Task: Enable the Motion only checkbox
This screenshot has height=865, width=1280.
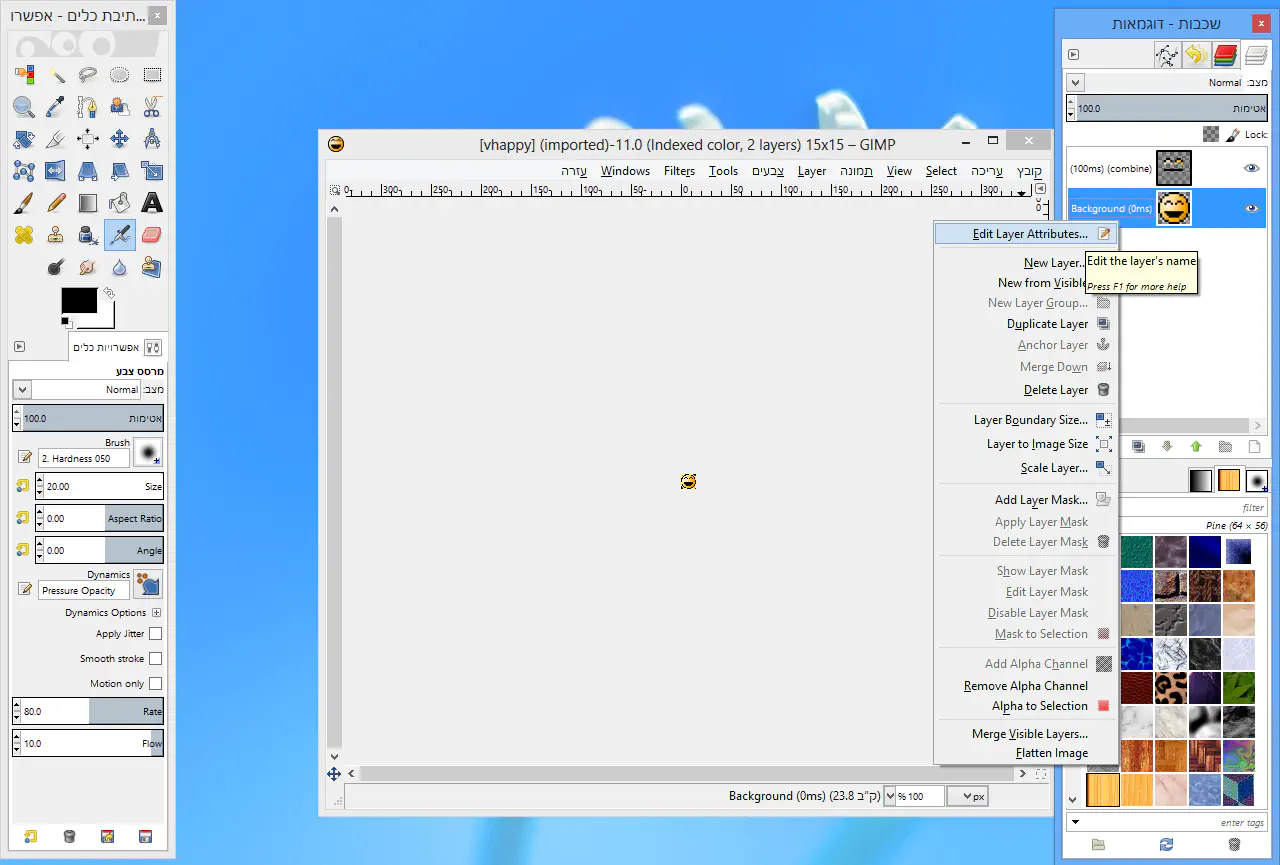Action: pyautogui.click(x=155, y=684)
